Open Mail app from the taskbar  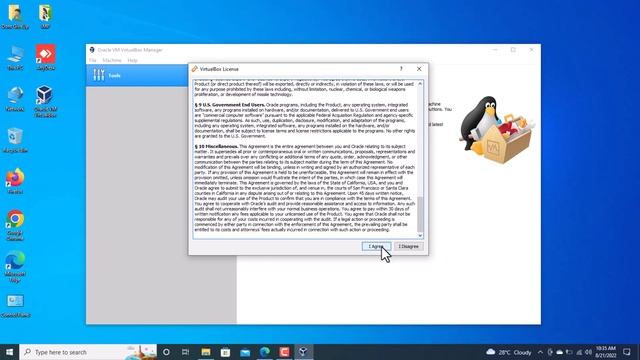pos(245,352)
